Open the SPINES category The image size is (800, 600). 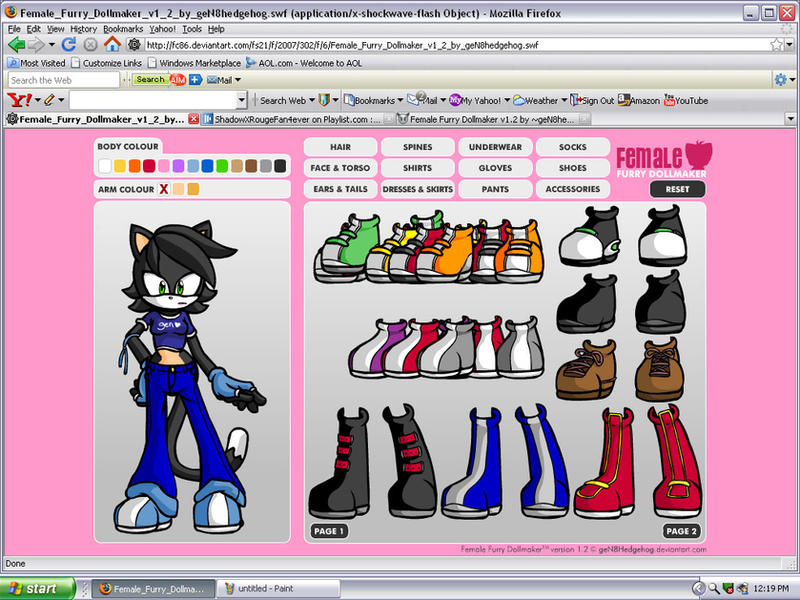pyautogui.click(x=418, y=147)
